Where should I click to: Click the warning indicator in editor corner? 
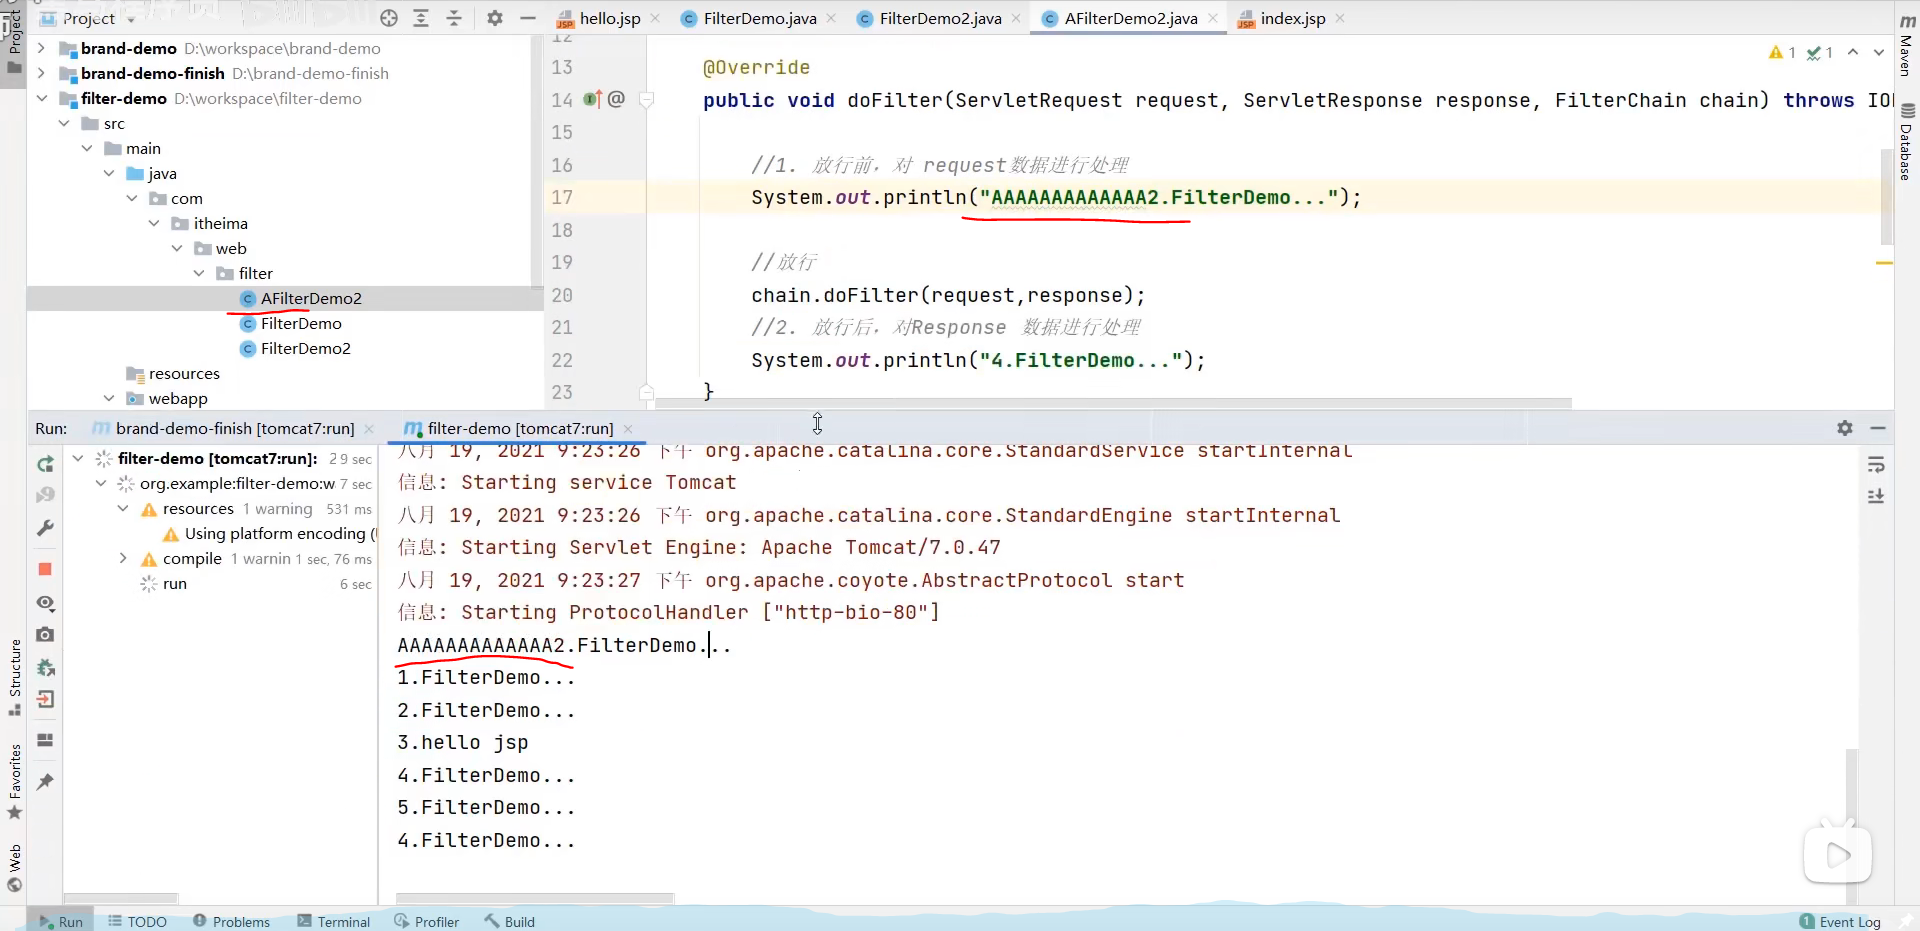tap(1782, 52)
